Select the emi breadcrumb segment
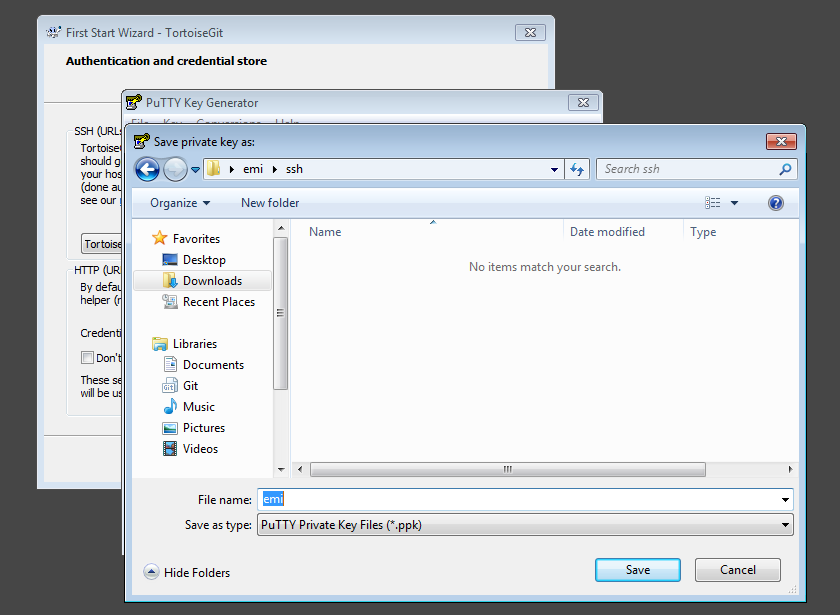840x615 pixels. 253,169
